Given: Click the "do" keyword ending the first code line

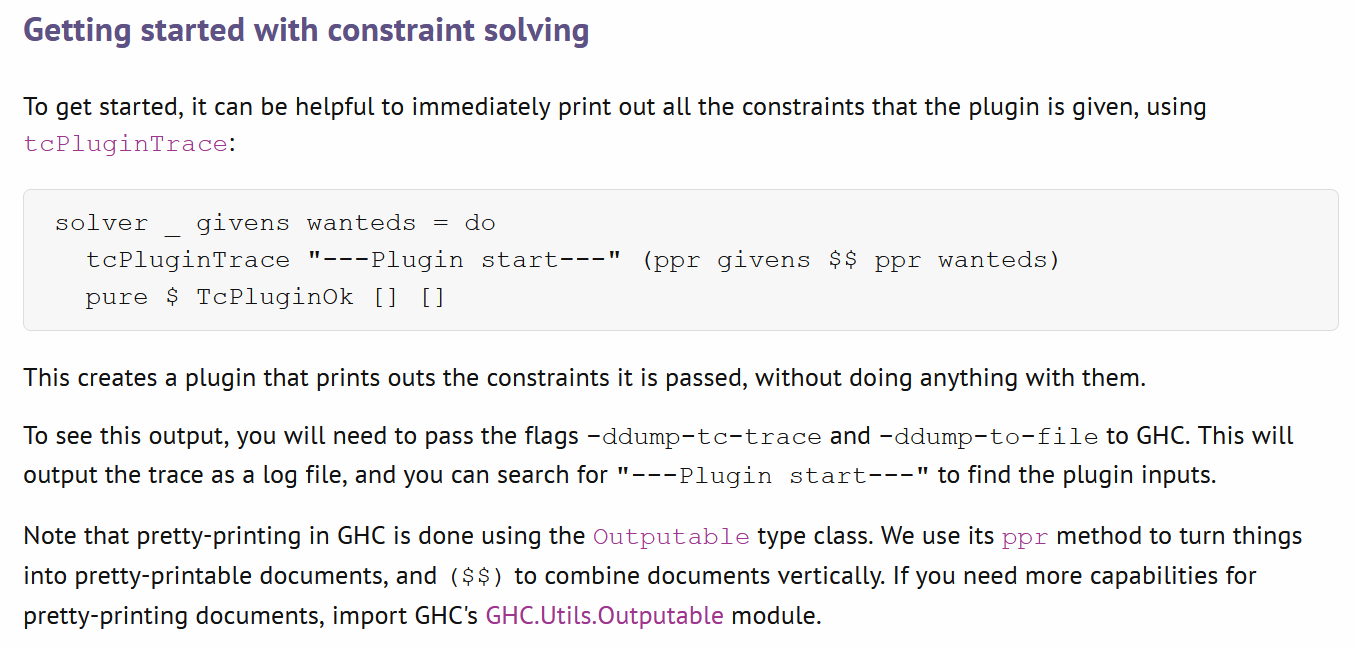Looking at the screenshot, I should pyautogui.click(x=480, y=223).
